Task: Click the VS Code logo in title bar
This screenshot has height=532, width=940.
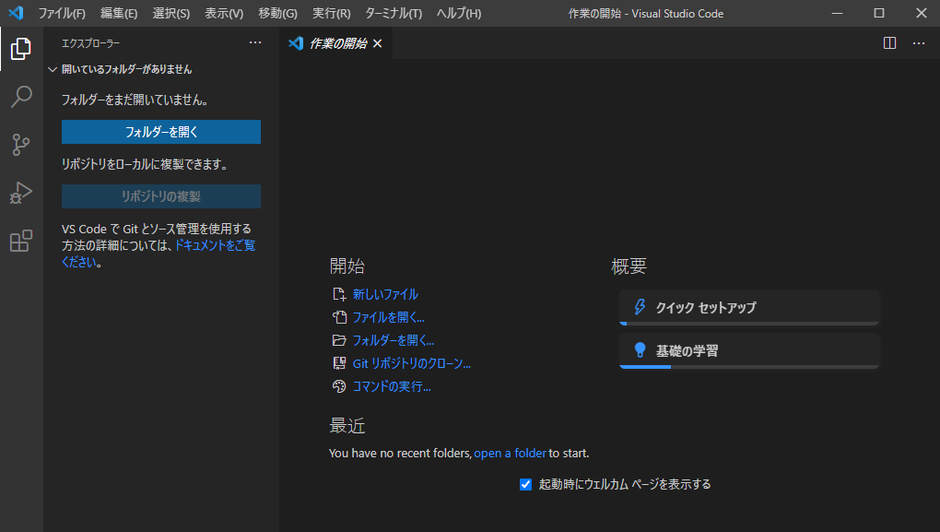Action: [x=16, y=13]
